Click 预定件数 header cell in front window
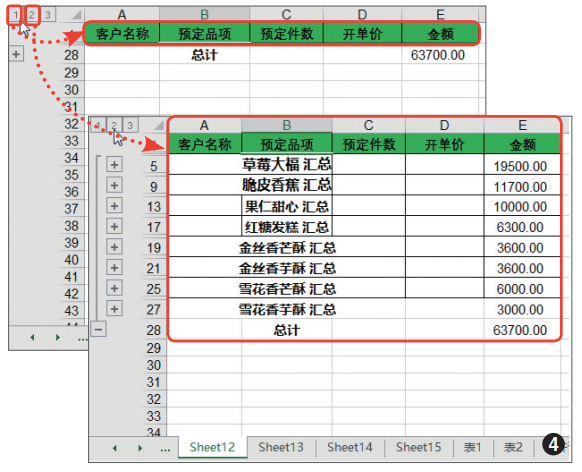The width and height of the screenshot is (582, 472). click(x=369, y=144)
